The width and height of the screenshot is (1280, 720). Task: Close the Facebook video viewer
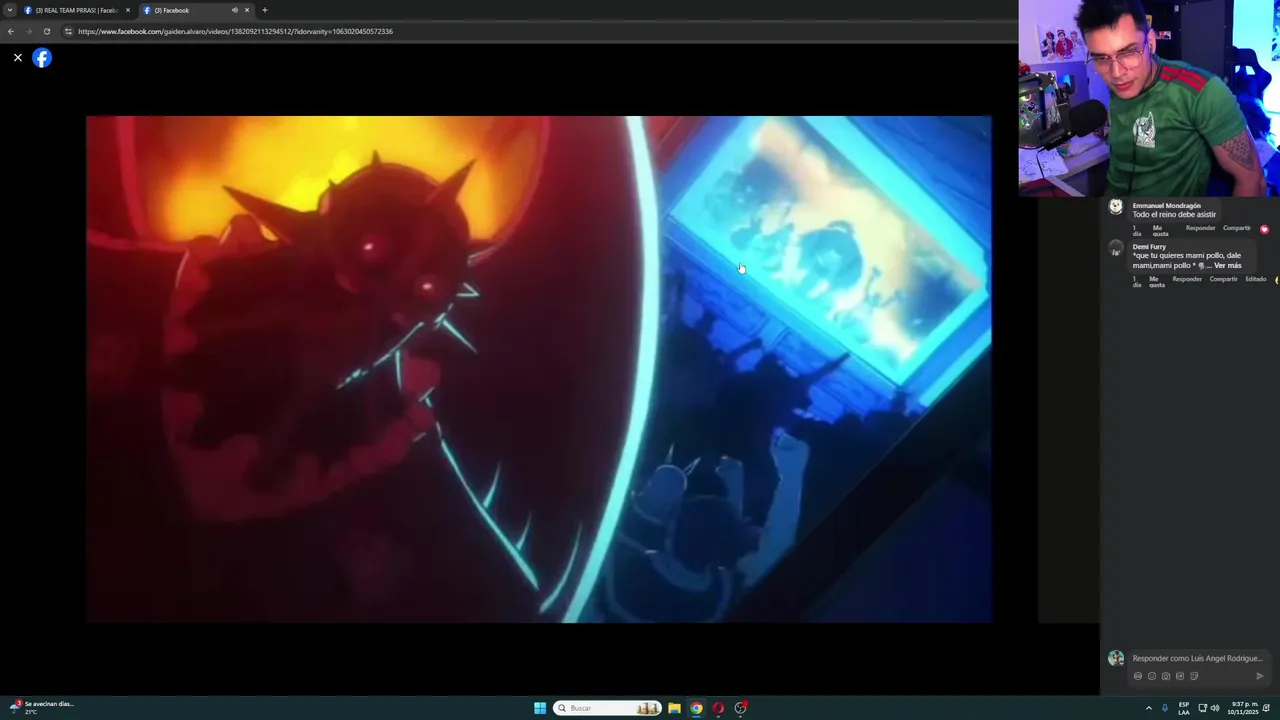(x=18, y=58)
